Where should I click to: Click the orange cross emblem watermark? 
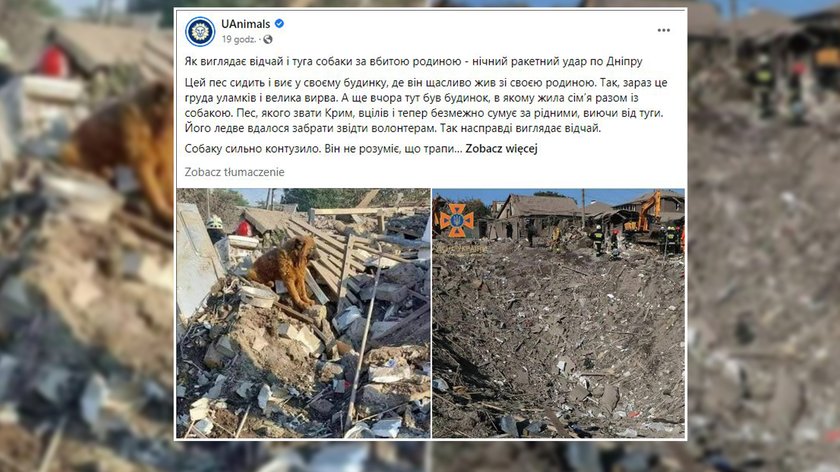[456, 220]
